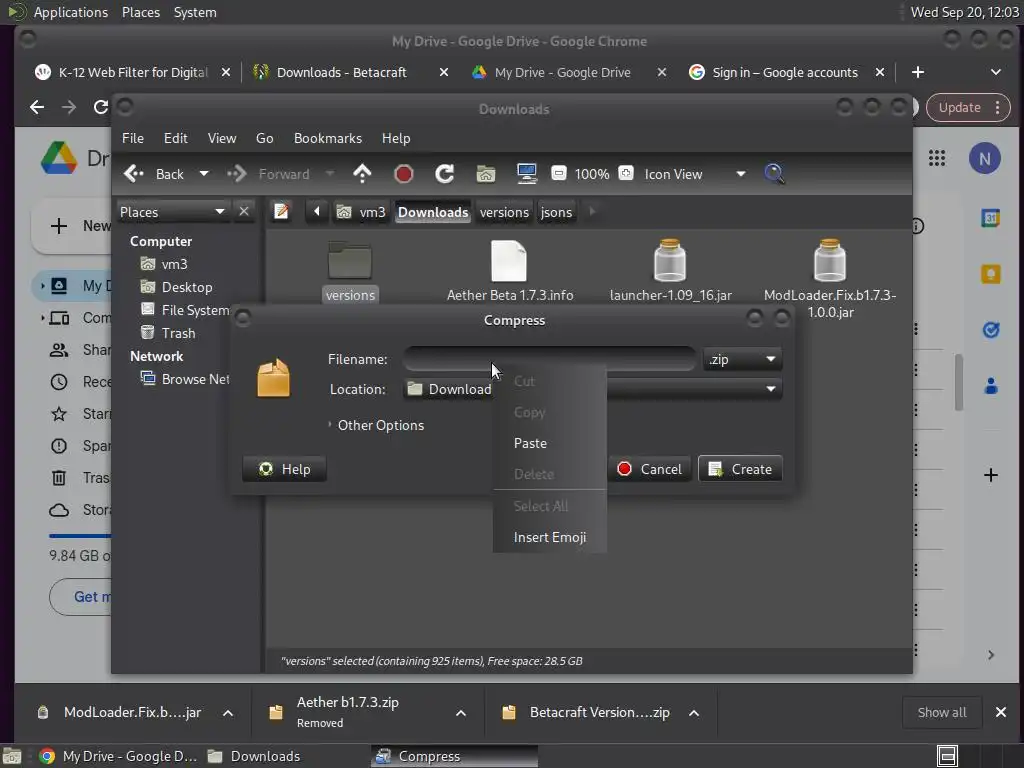
Task: Open the Location folder dropdown
Action: click(x=592, y=389)
